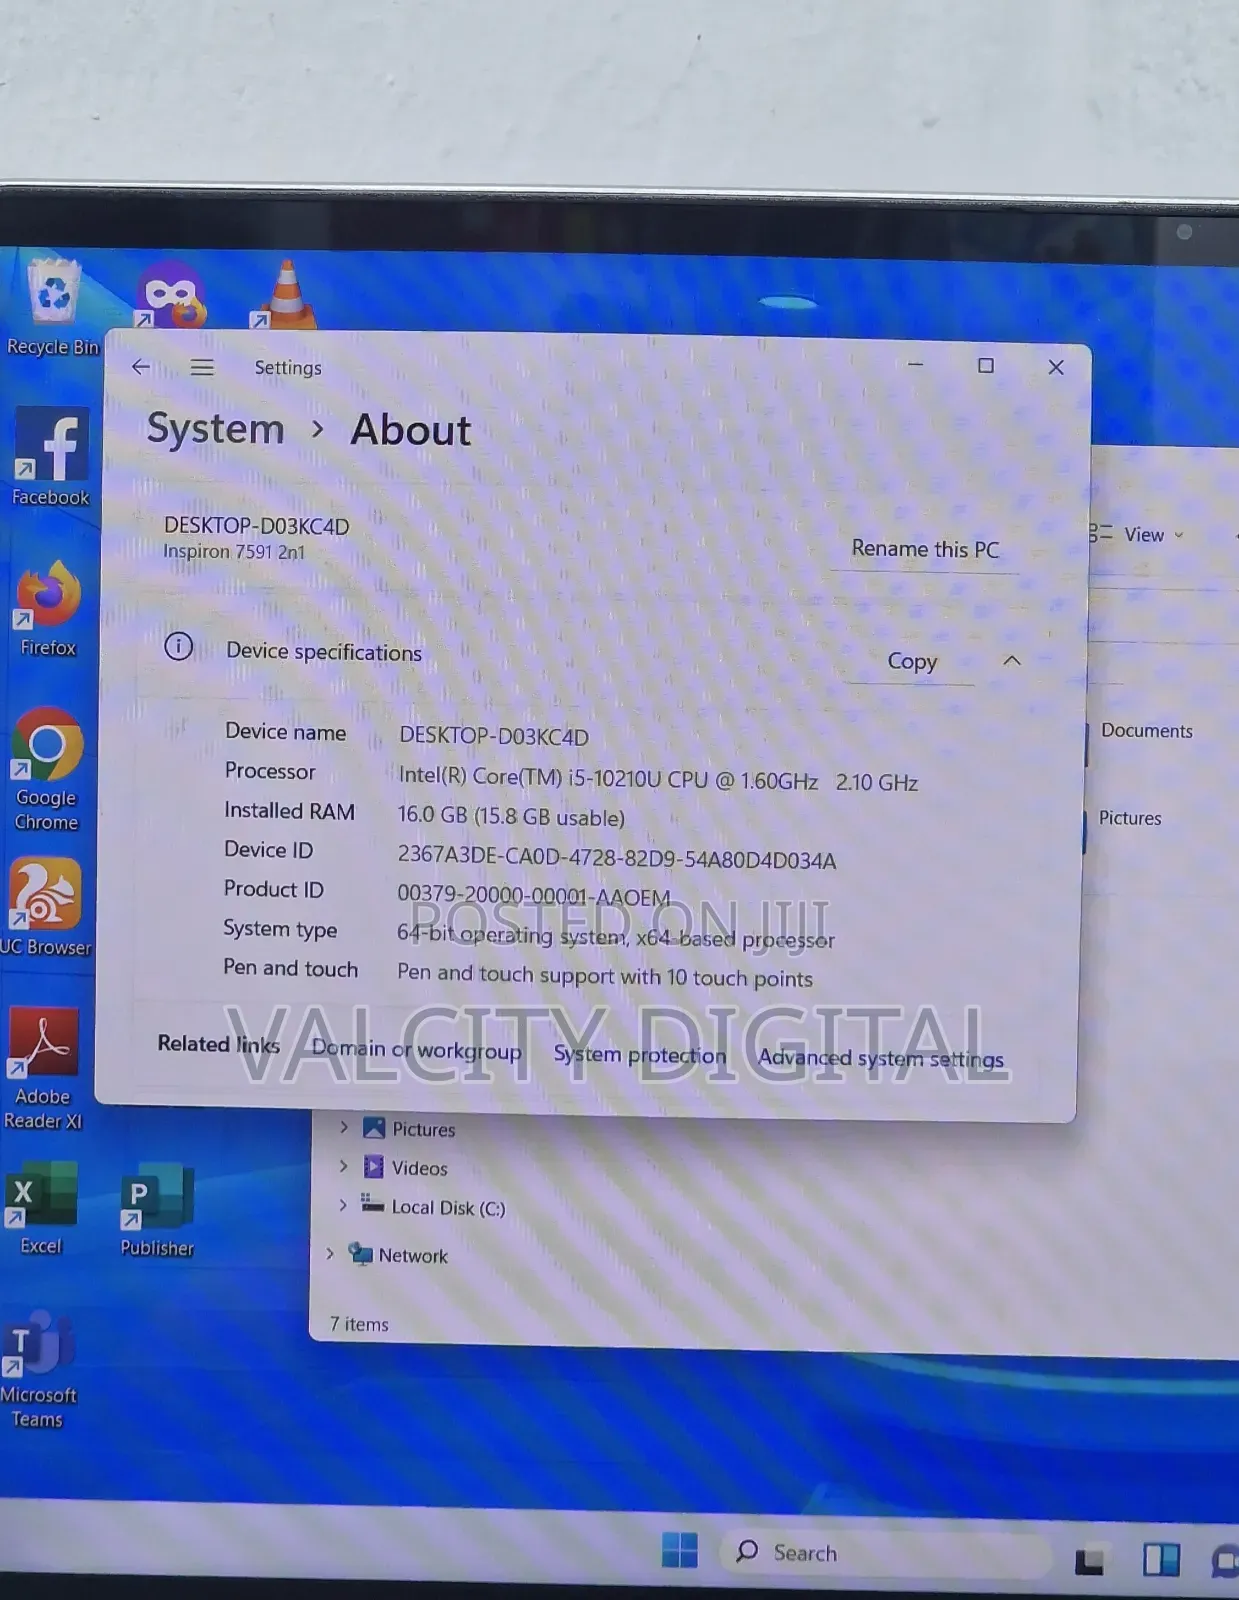1239x1600 pixels.
Task: Open Domain or workgroup link
Action: tap(416, 1050)
